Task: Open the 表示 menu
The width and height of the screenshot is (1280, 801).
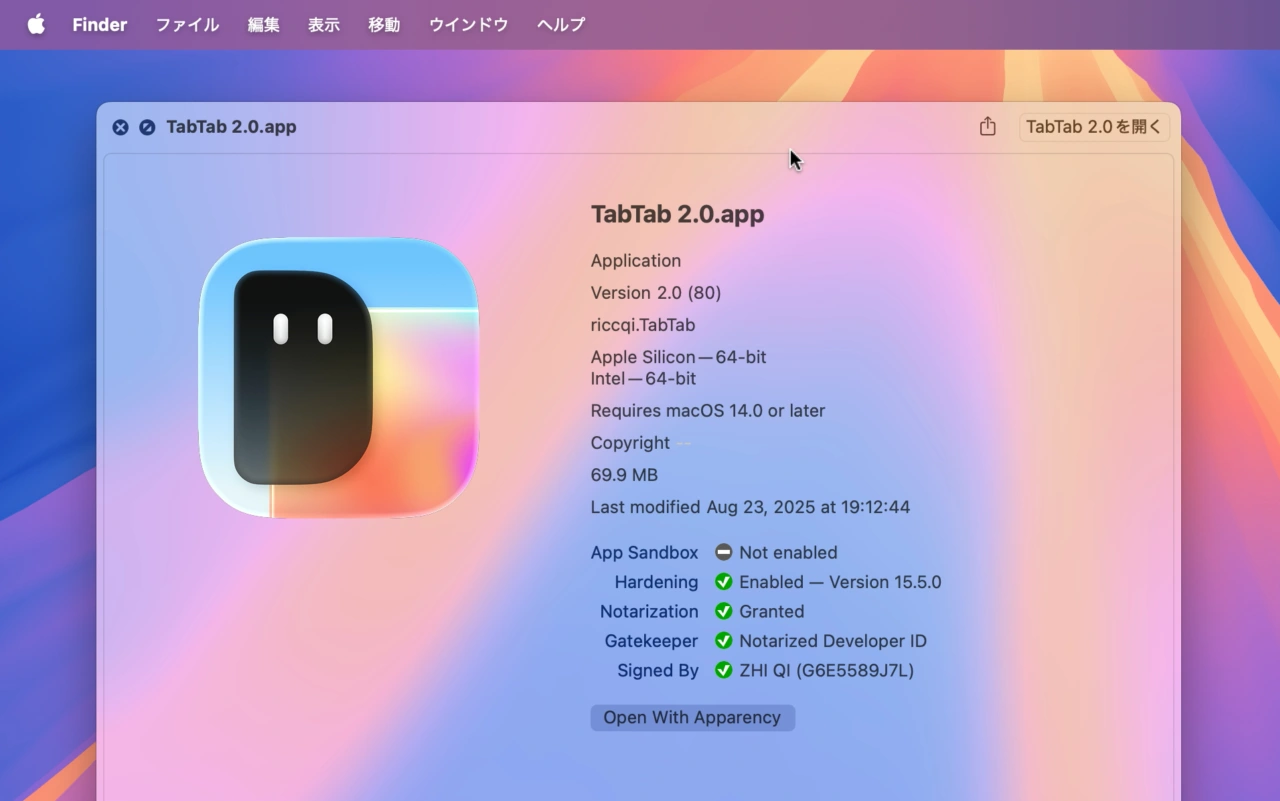Action: point(323,24)
